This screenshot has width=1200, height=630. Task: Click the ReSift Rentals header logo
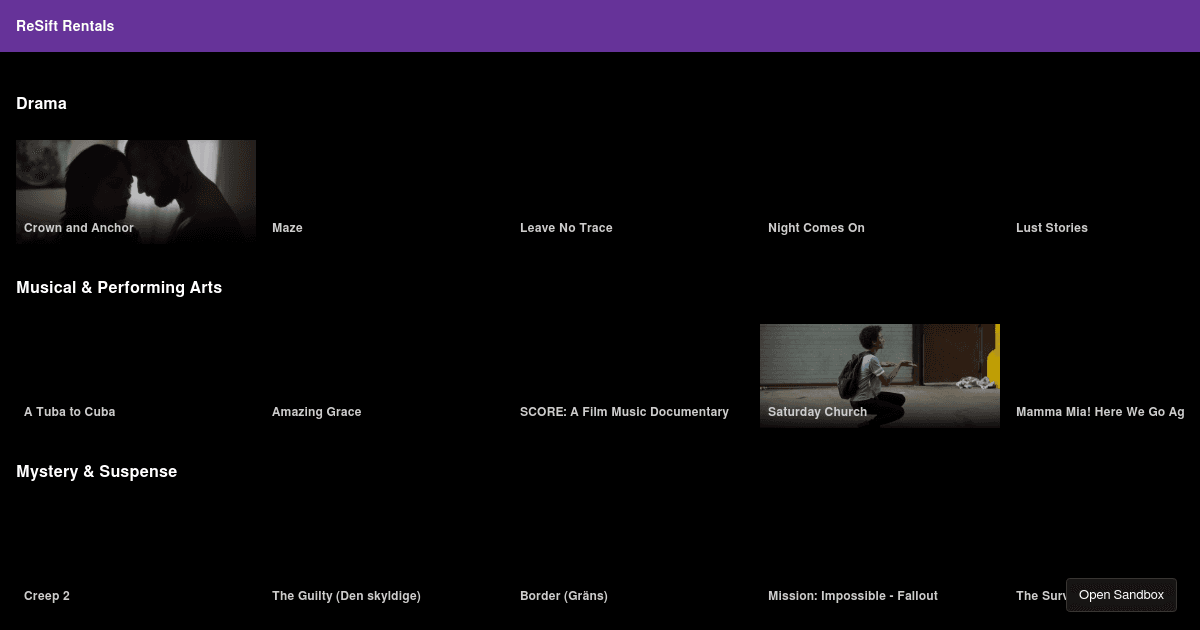(65, 26)
